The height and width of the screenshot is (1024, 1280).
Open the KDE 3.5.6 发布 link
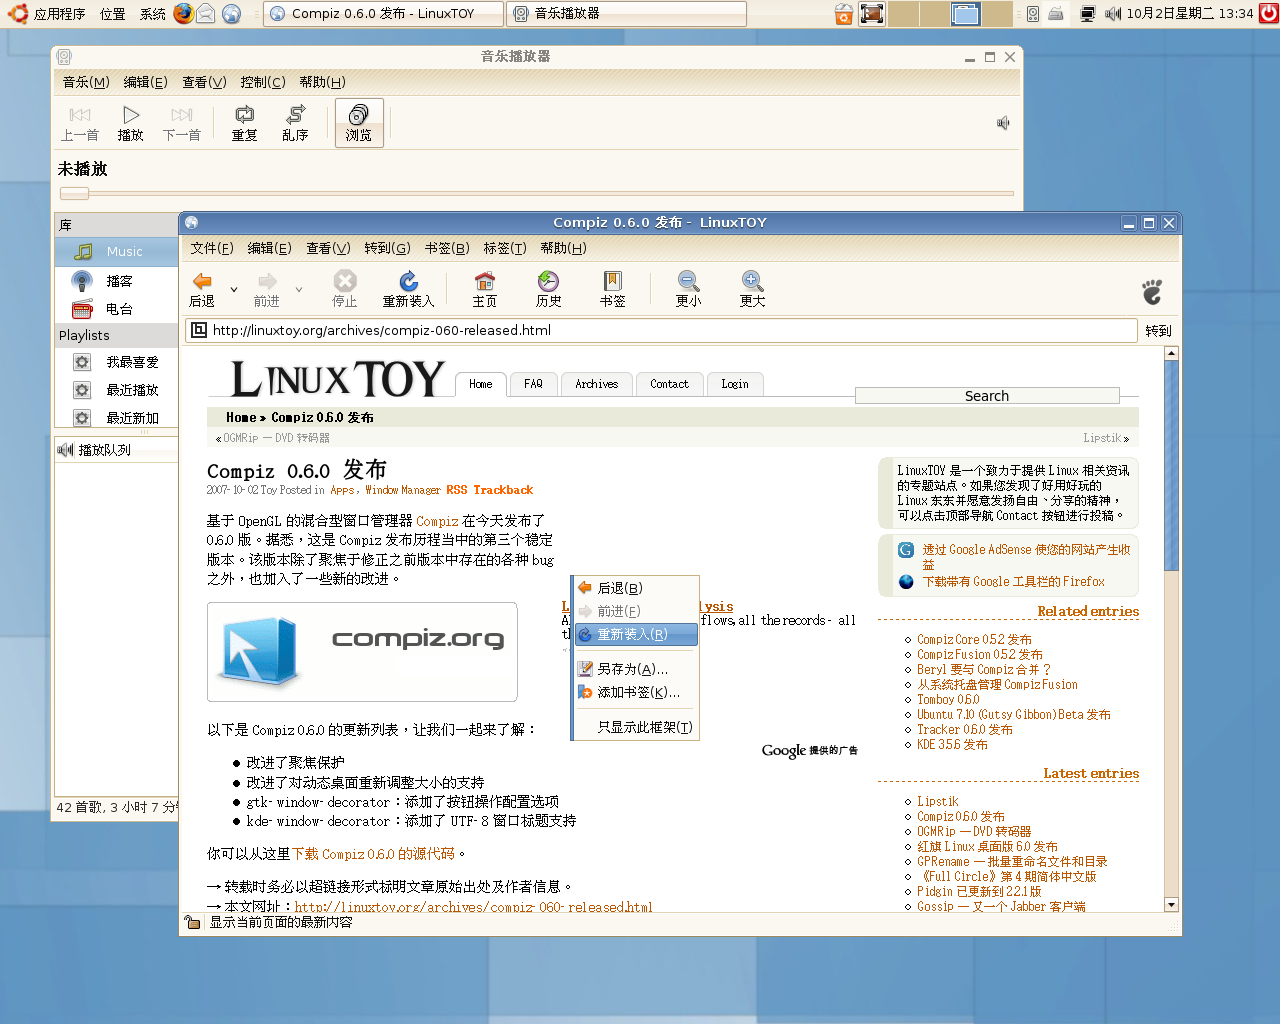[952, 745]
